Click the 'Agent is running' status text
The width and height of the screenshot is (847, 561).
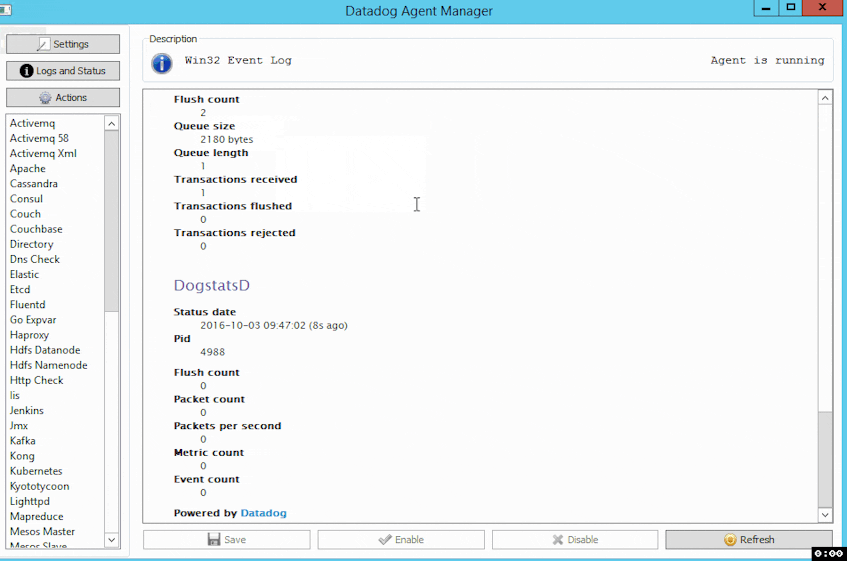point(768,60)
